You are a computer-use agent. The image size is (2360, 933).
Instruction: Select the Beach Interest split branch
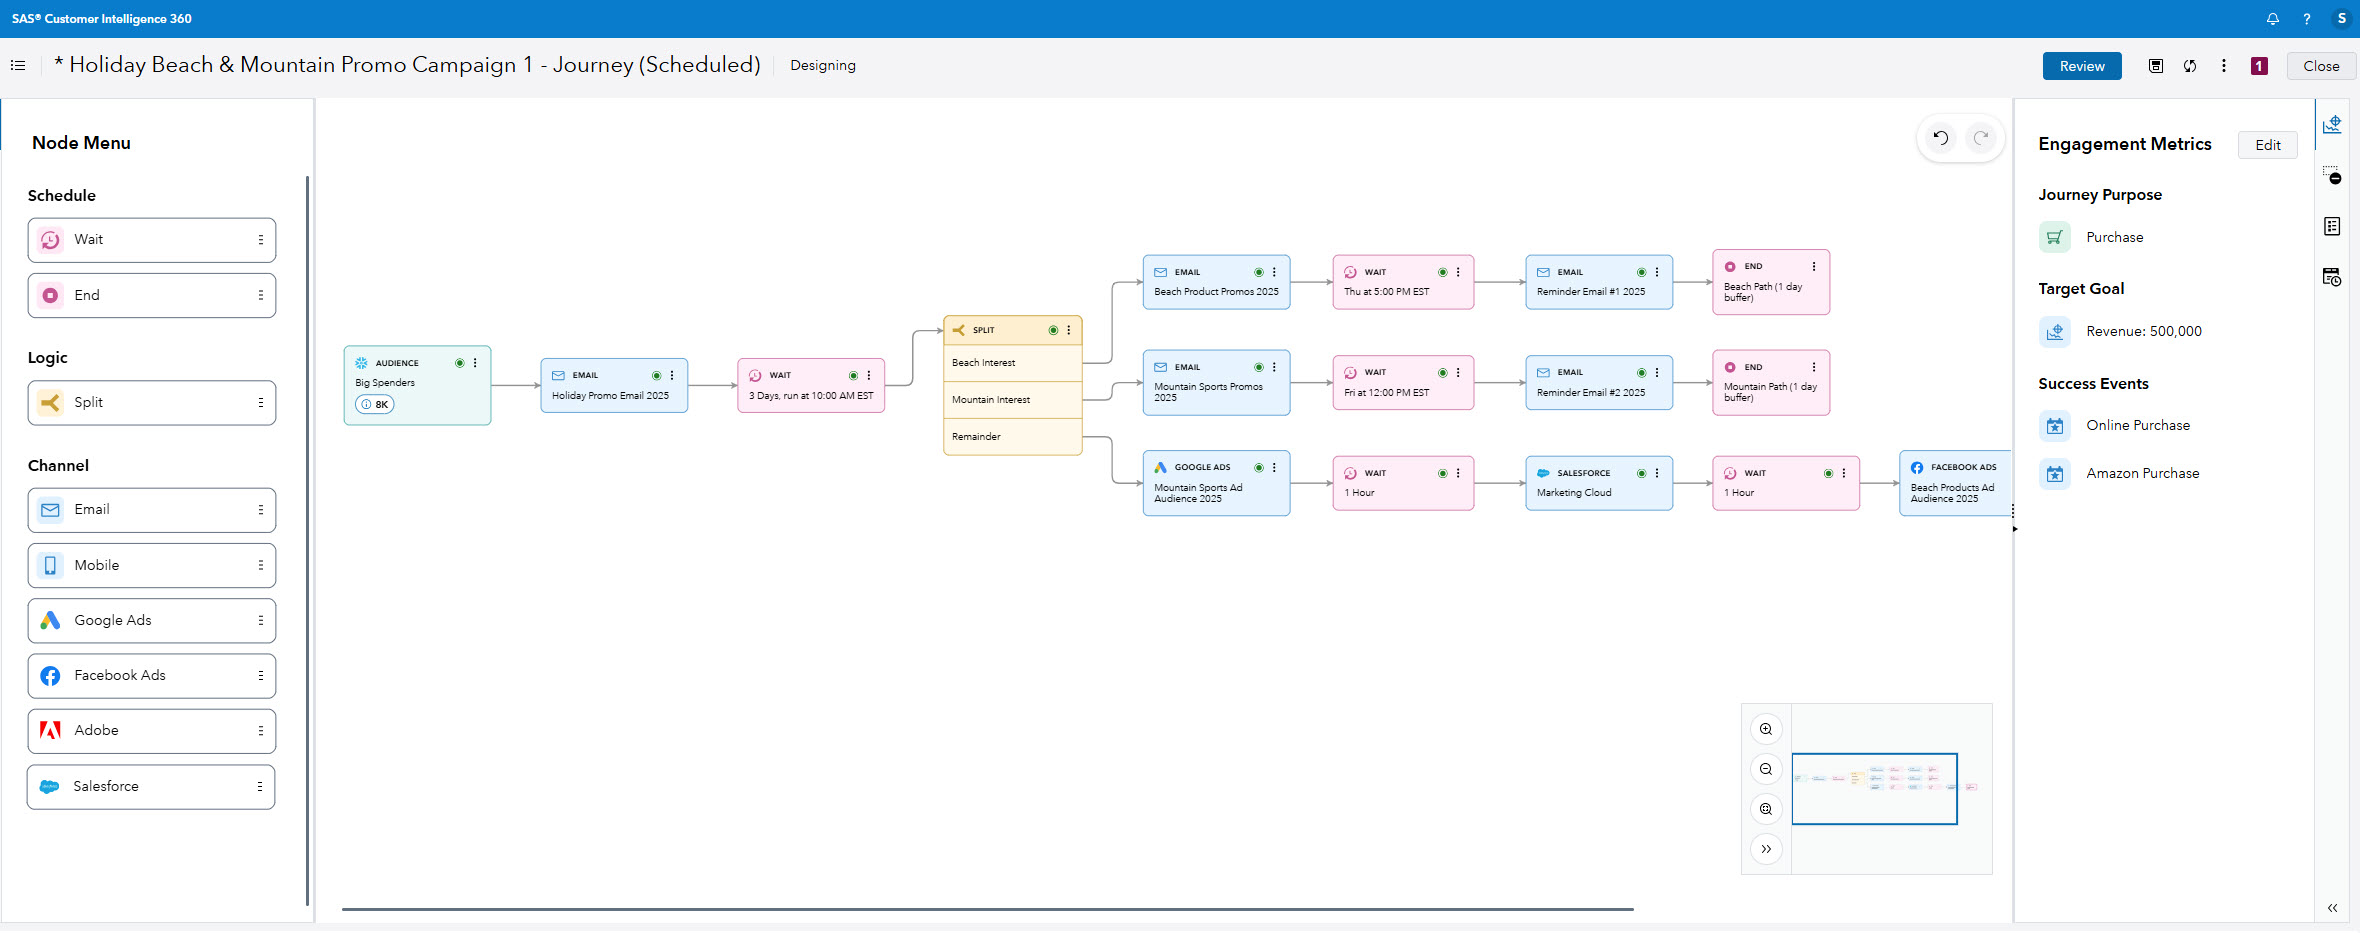tap(1013, 363)
